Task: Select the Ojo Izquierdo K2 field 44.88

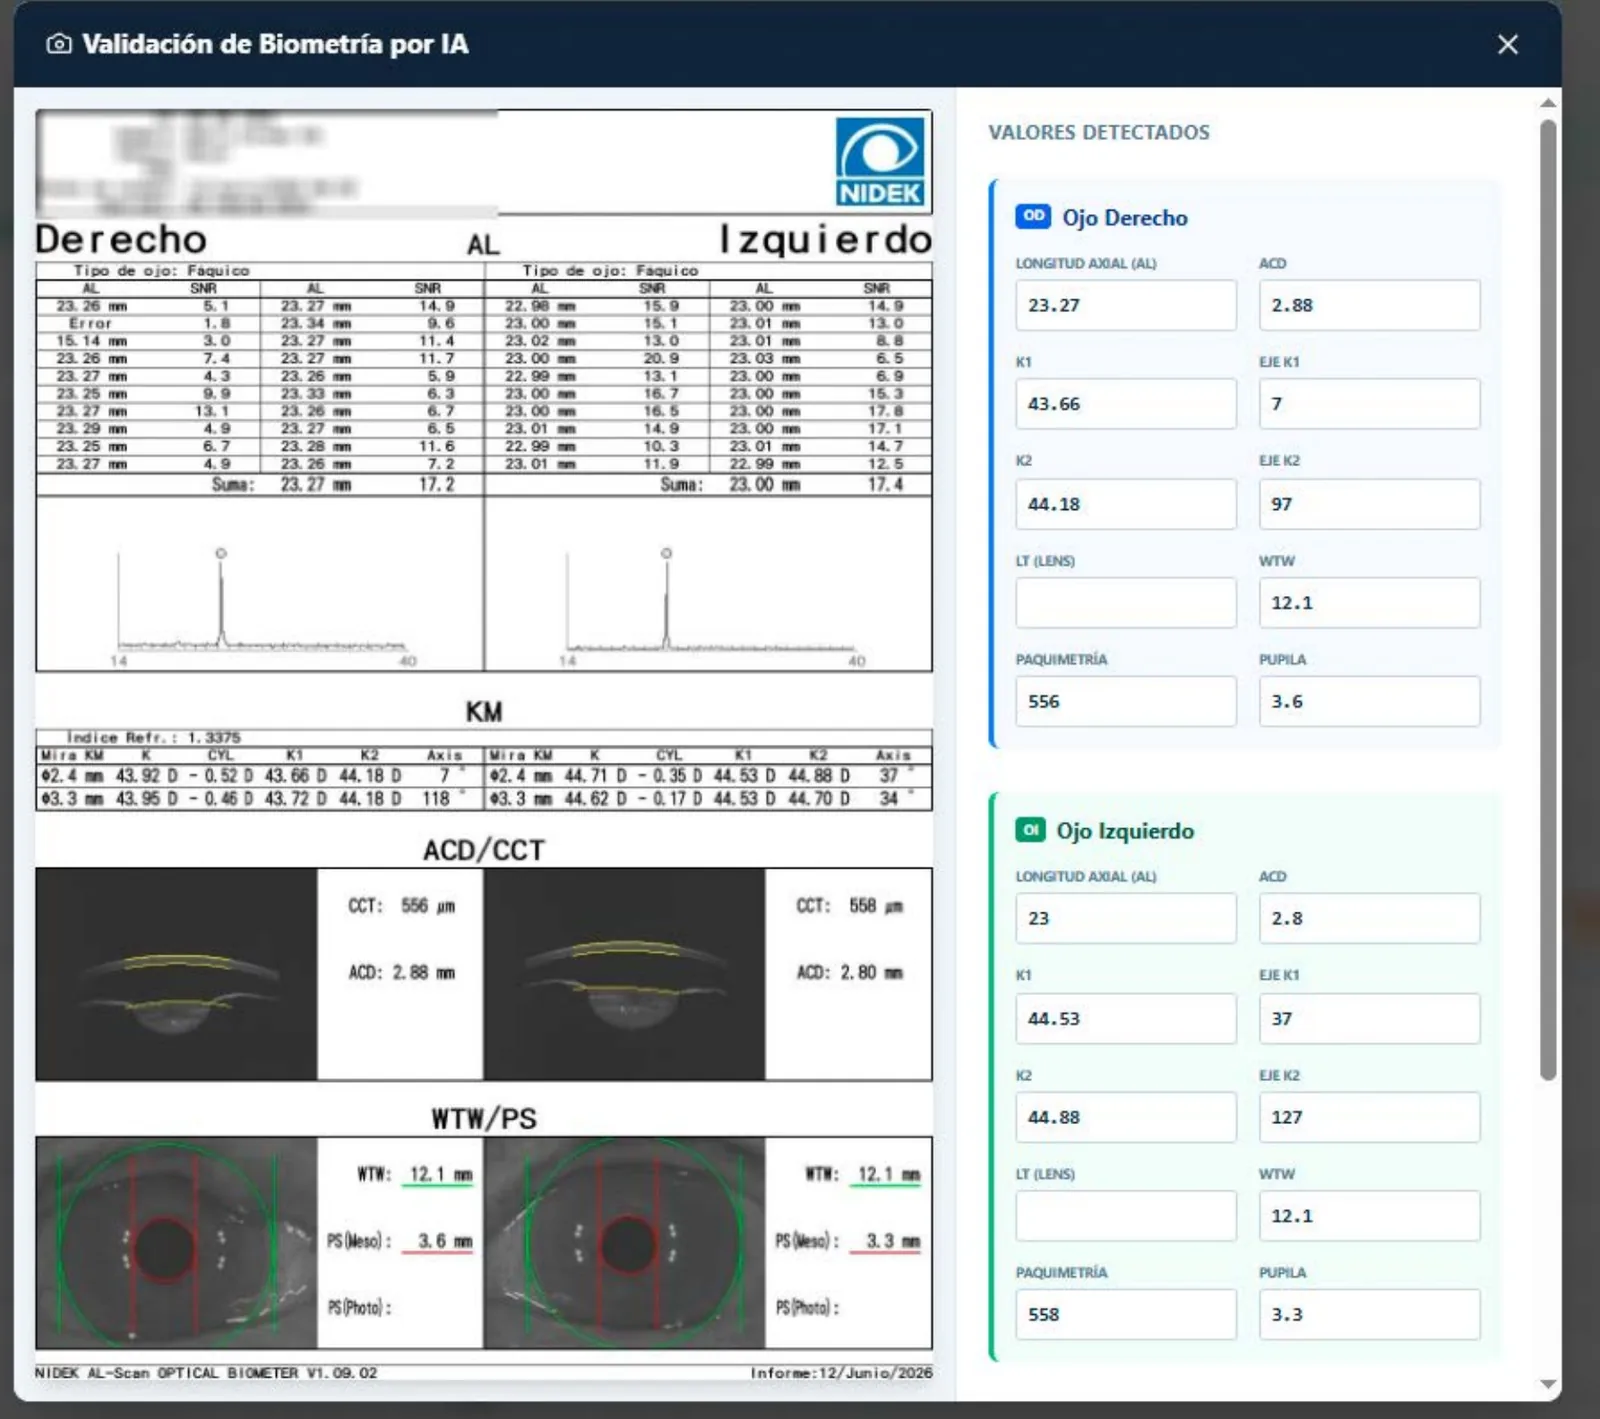Action: 1126,1117
